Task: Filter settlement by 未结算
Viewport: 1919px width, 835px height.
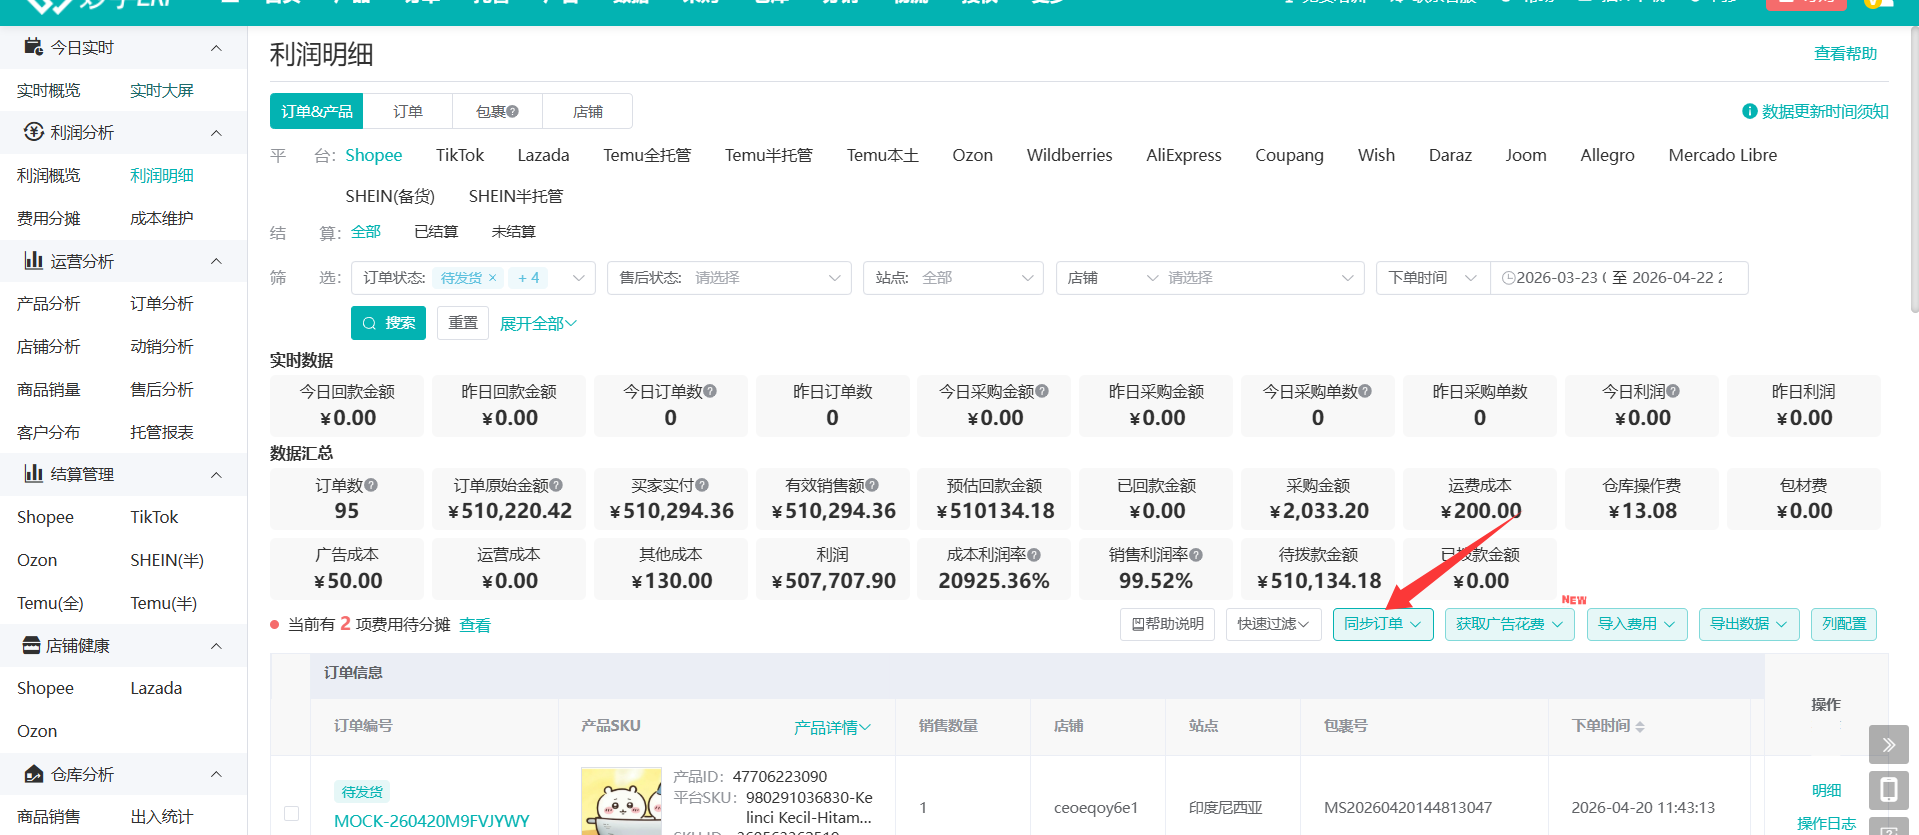Action: pos(514,232)
